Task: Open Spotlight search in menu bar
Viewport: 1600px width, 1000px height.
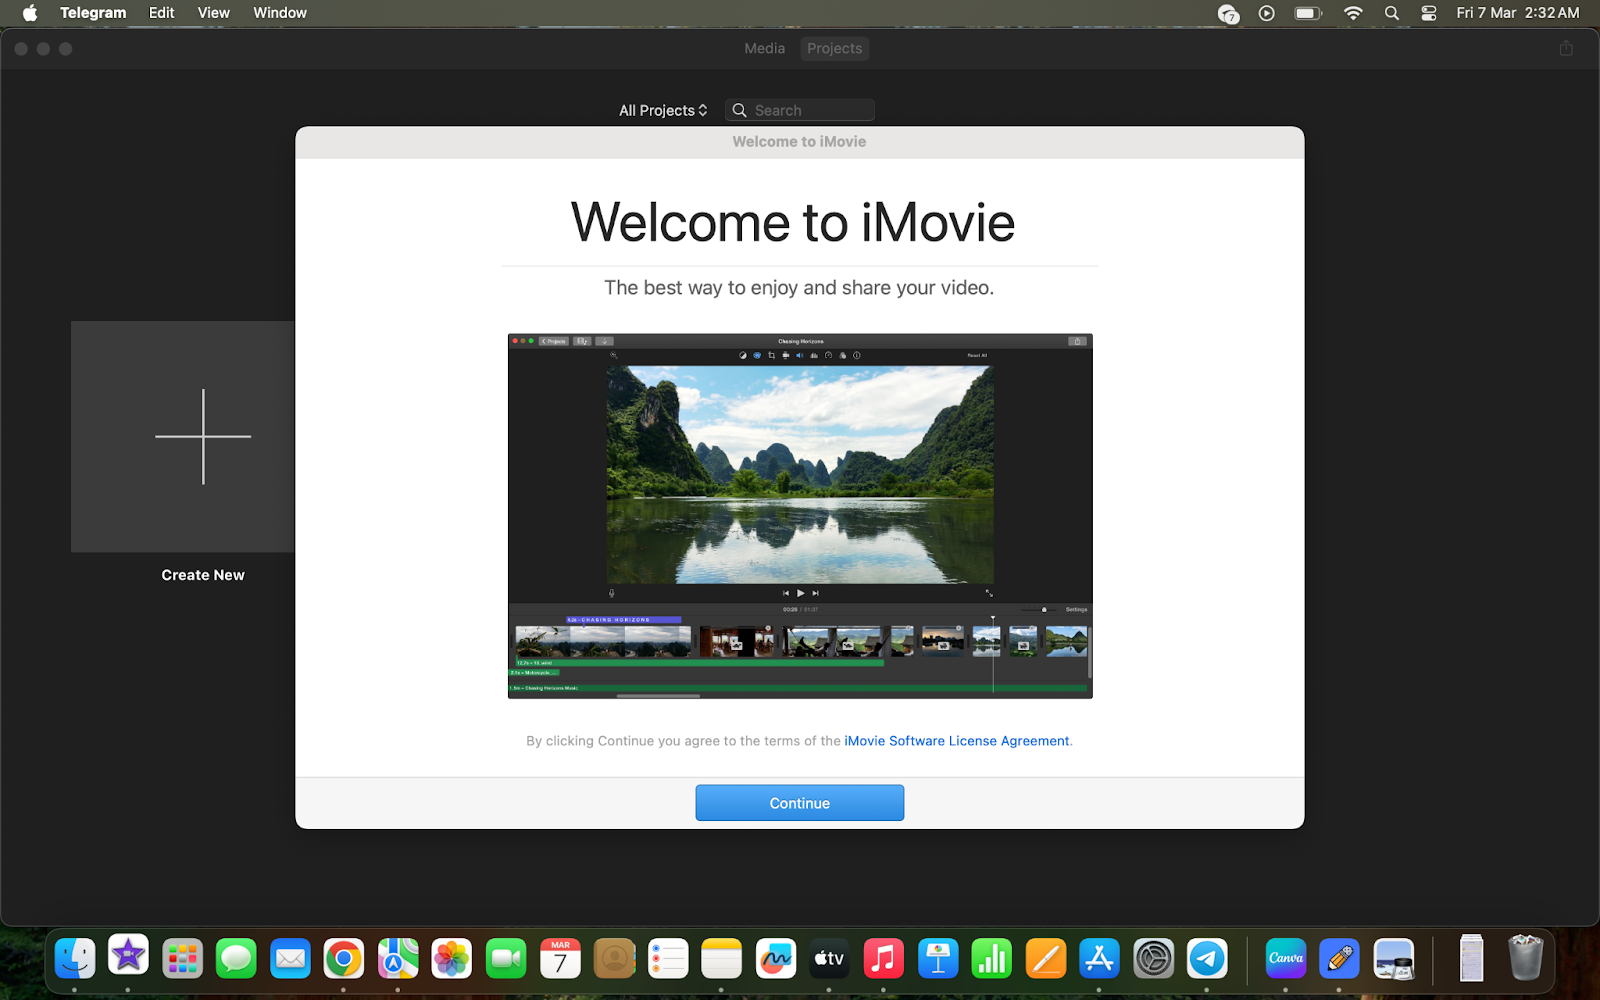Action: click(1391, 13)
